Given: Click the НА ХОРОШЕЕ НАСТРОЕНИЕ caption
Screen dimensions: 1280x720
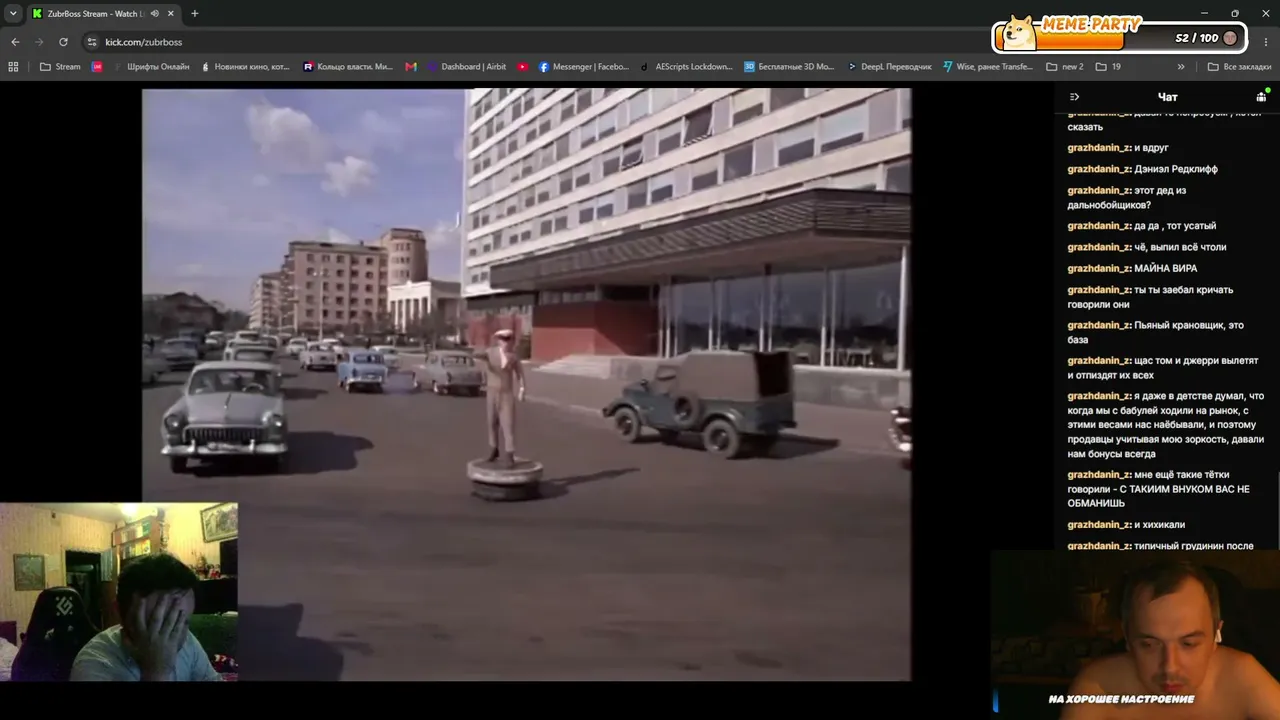Looking at the screenshot, I should (1121, 699).
